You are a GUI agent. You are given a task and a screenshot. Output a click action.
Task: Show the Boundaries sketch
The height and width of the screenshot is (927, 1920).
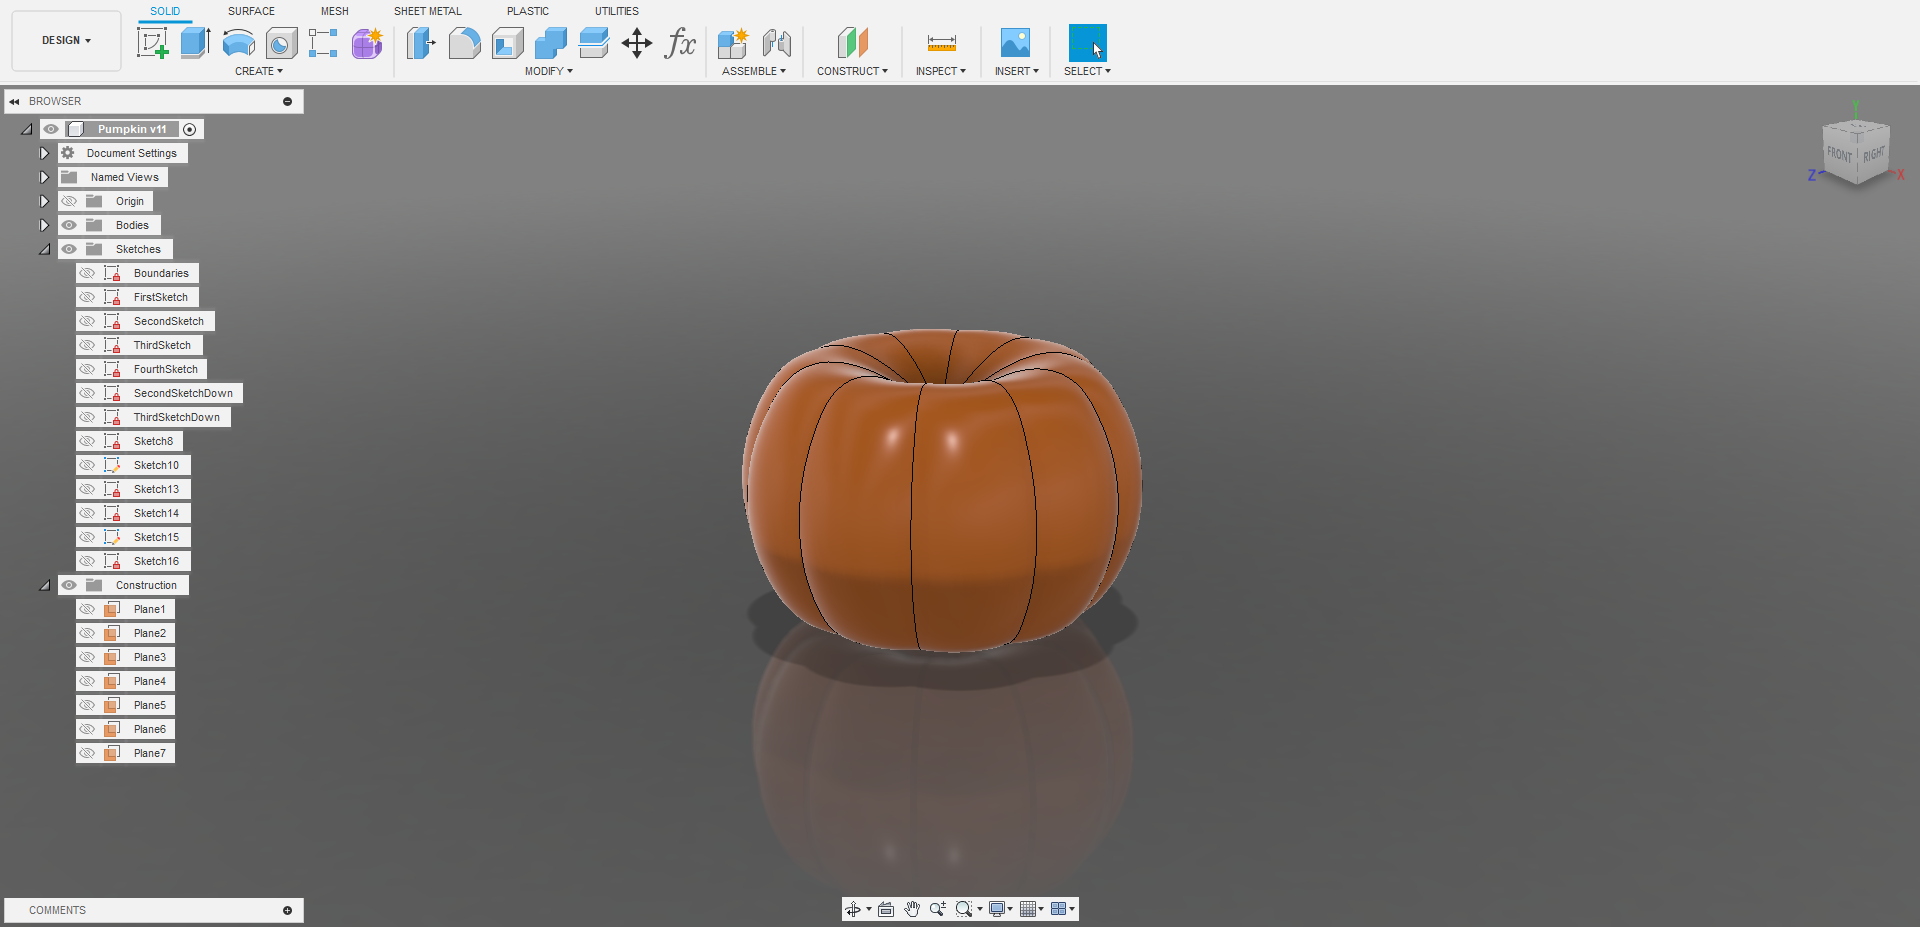pyautogui.click(x=87, y=273)
